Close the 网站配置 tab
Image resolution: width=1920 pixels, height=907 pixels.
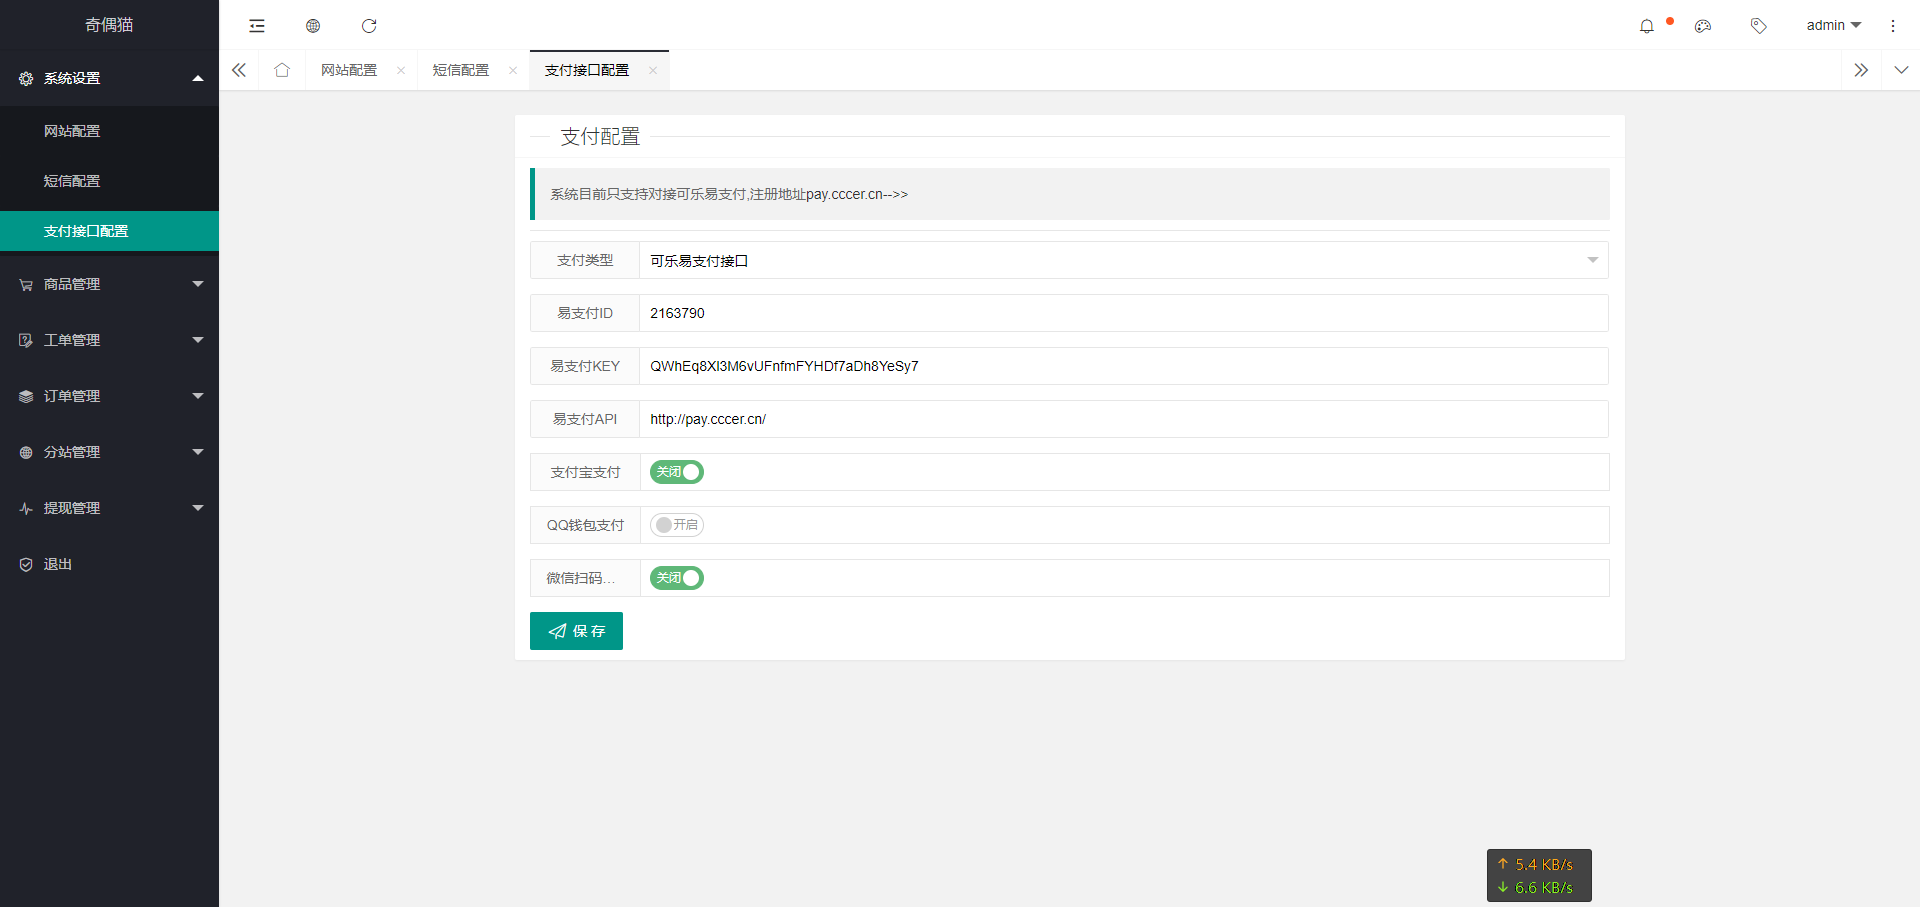click(x=401, y=70)
